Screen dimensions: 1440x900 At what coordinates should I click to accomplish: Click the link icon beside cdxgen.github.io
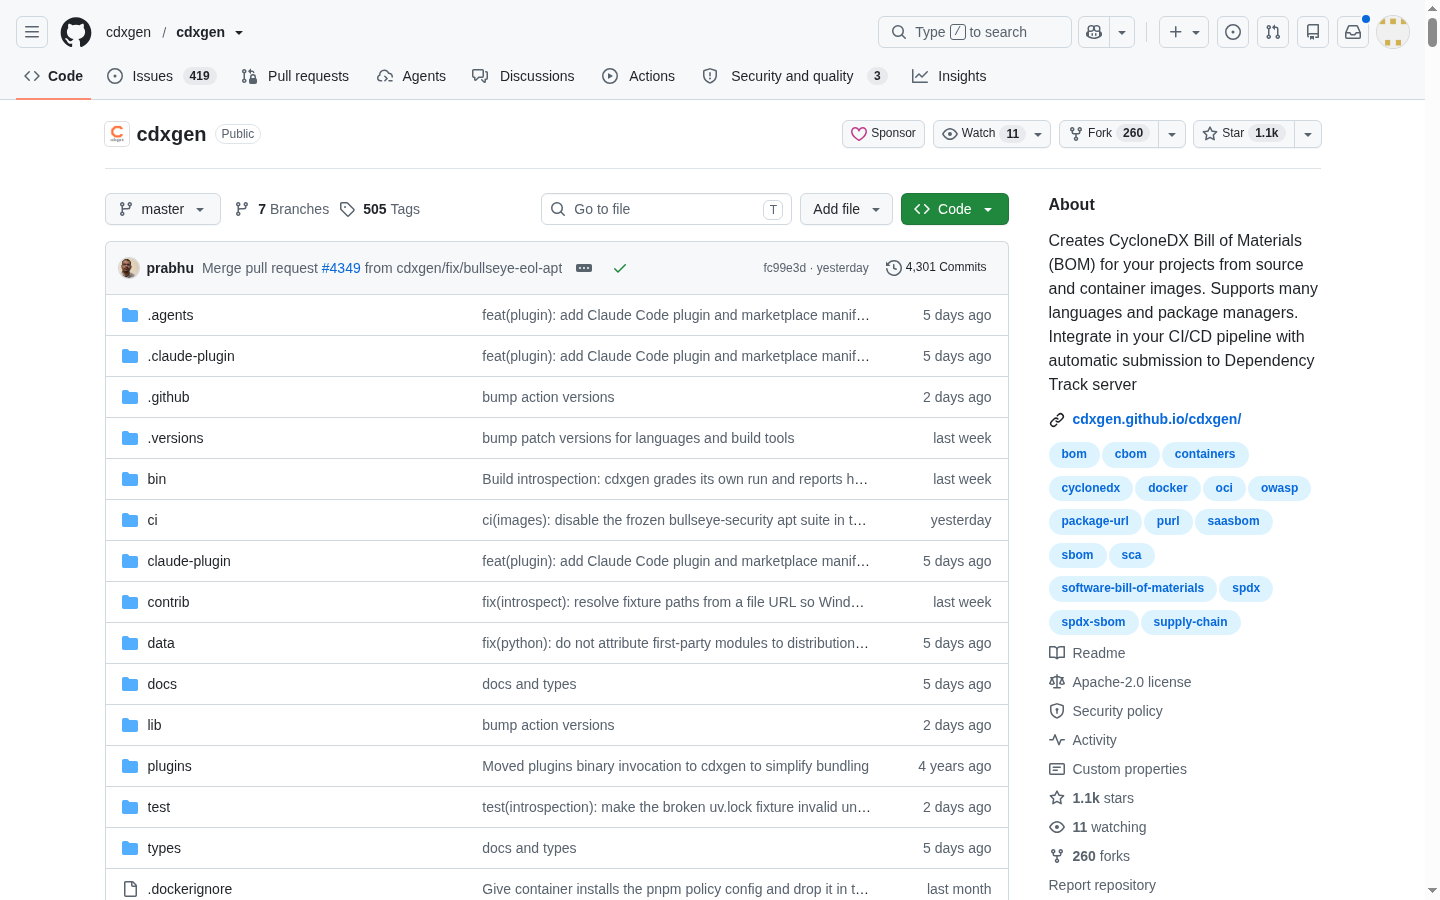[x=1057, y=420]
